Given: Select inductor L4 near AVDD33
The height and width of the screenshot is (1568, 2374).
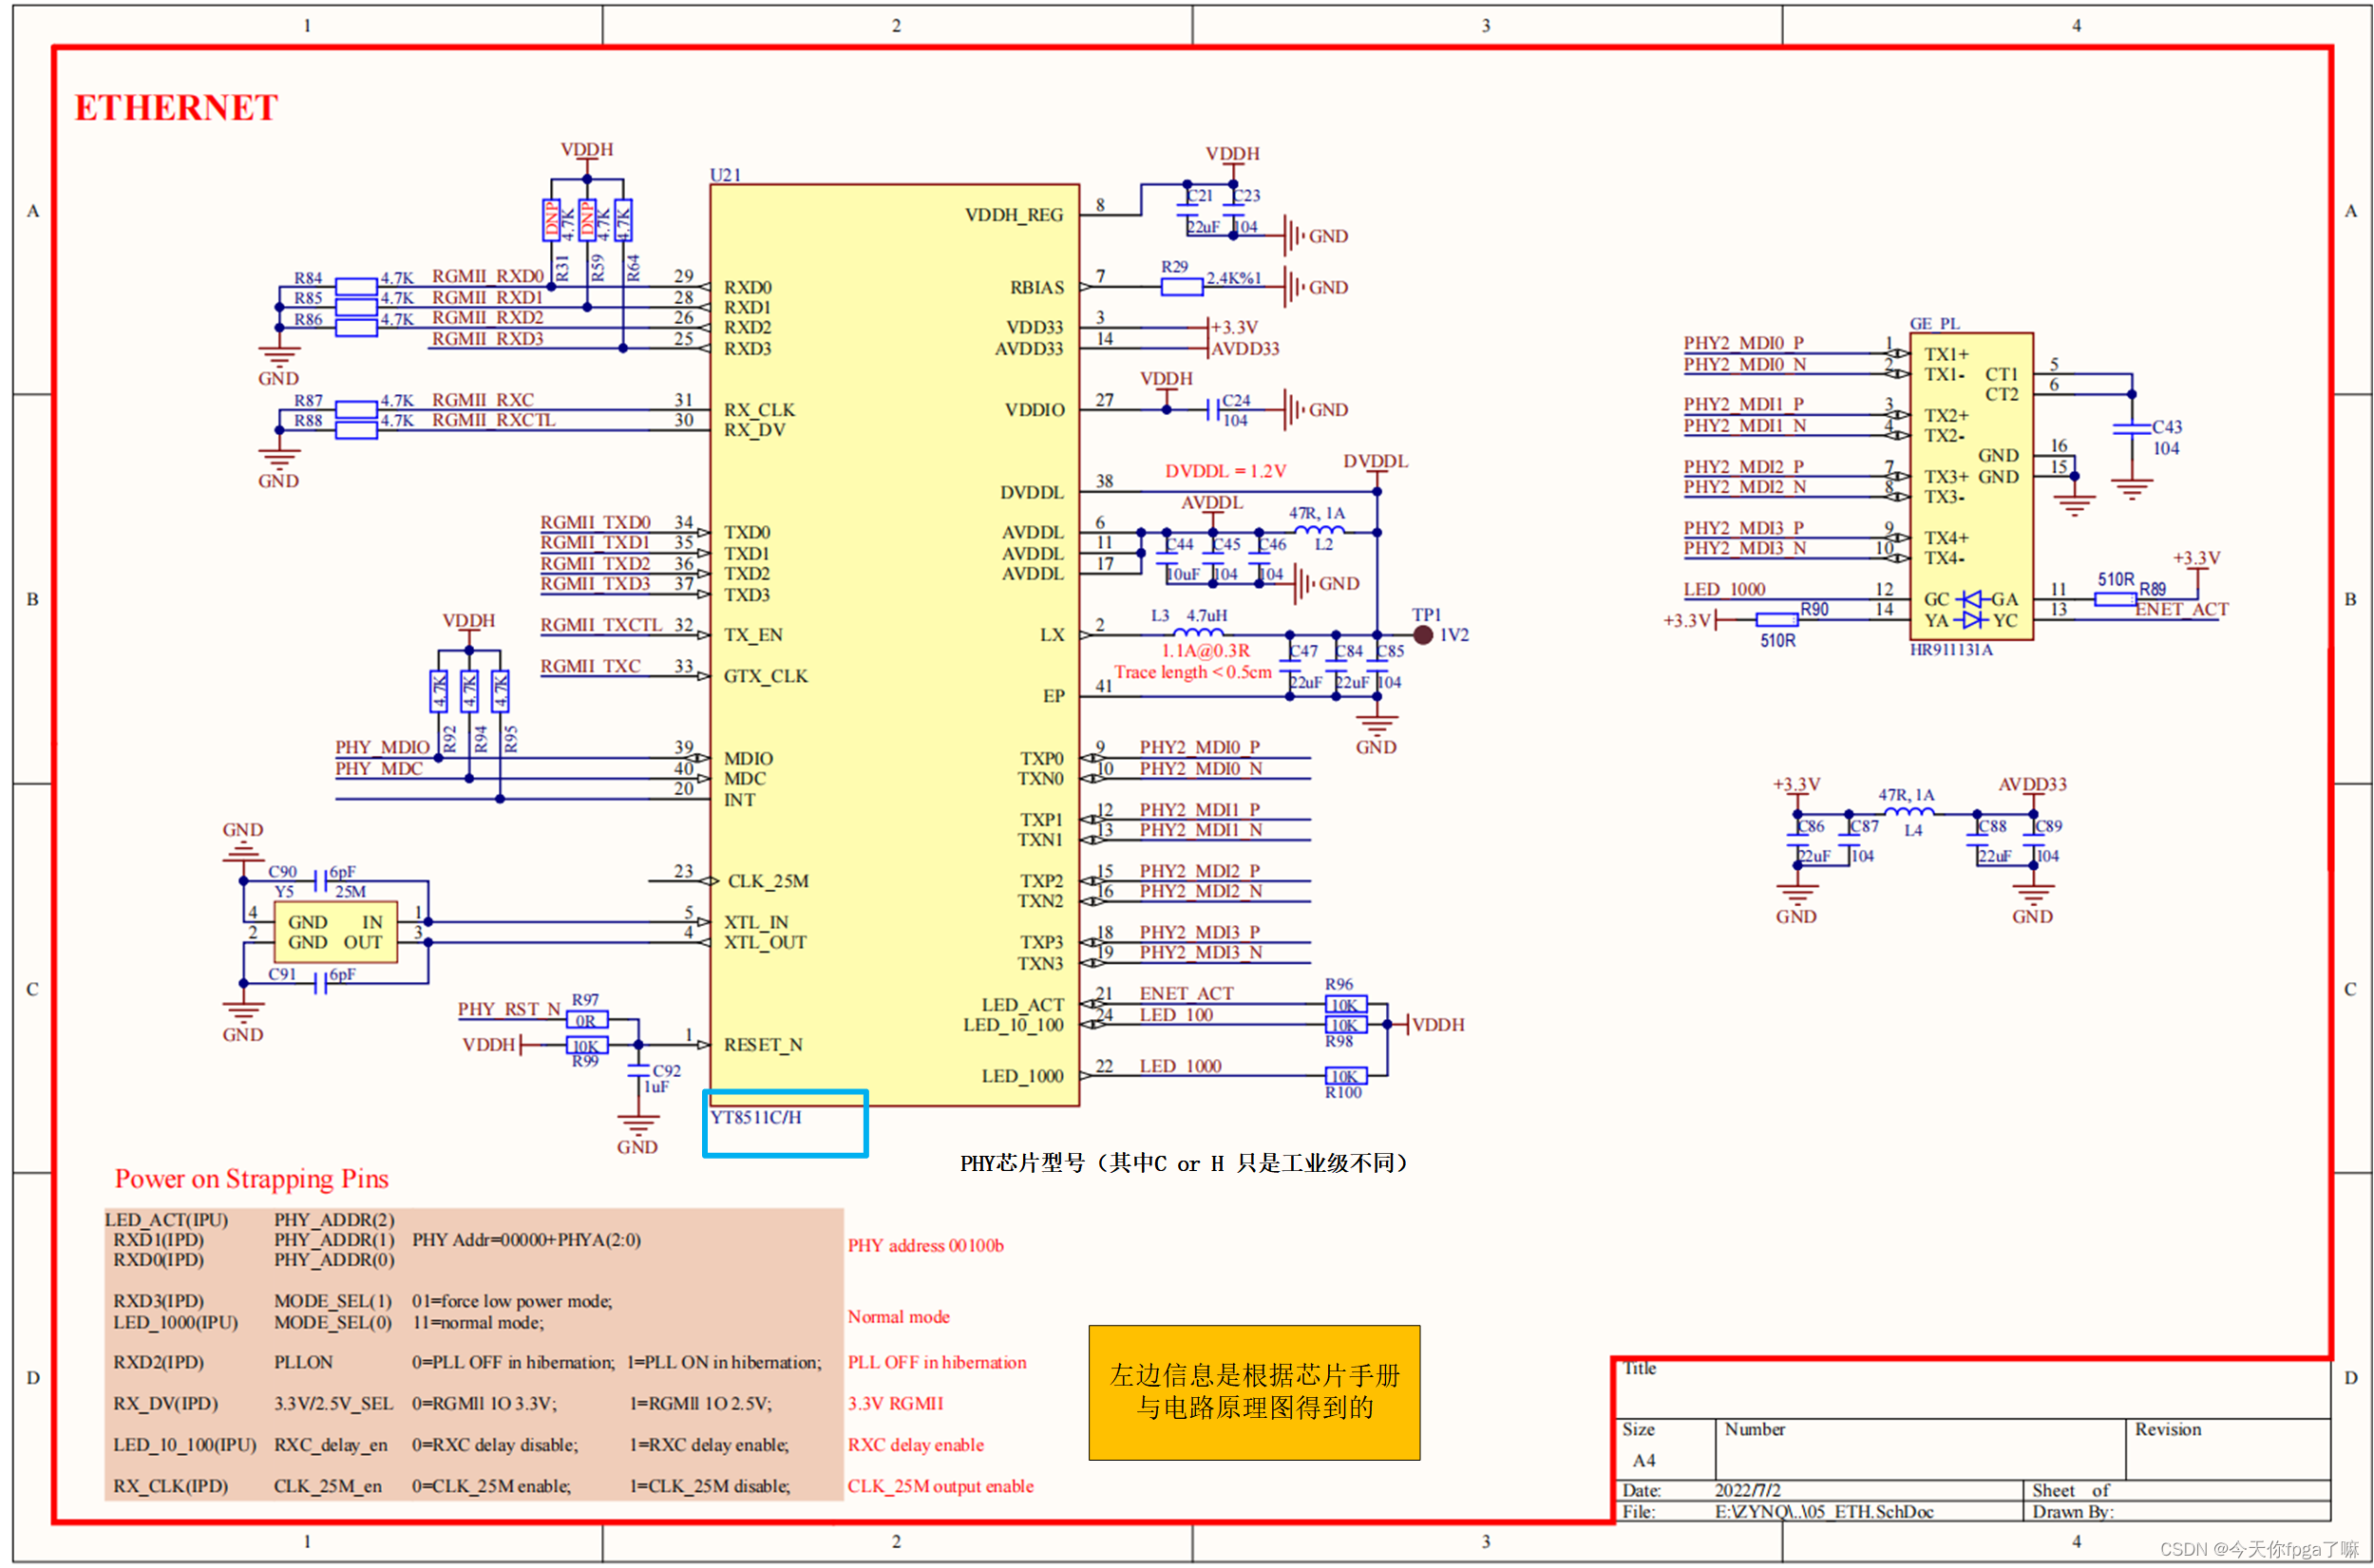Looking at the screenshot, I should click(1909, 812).
